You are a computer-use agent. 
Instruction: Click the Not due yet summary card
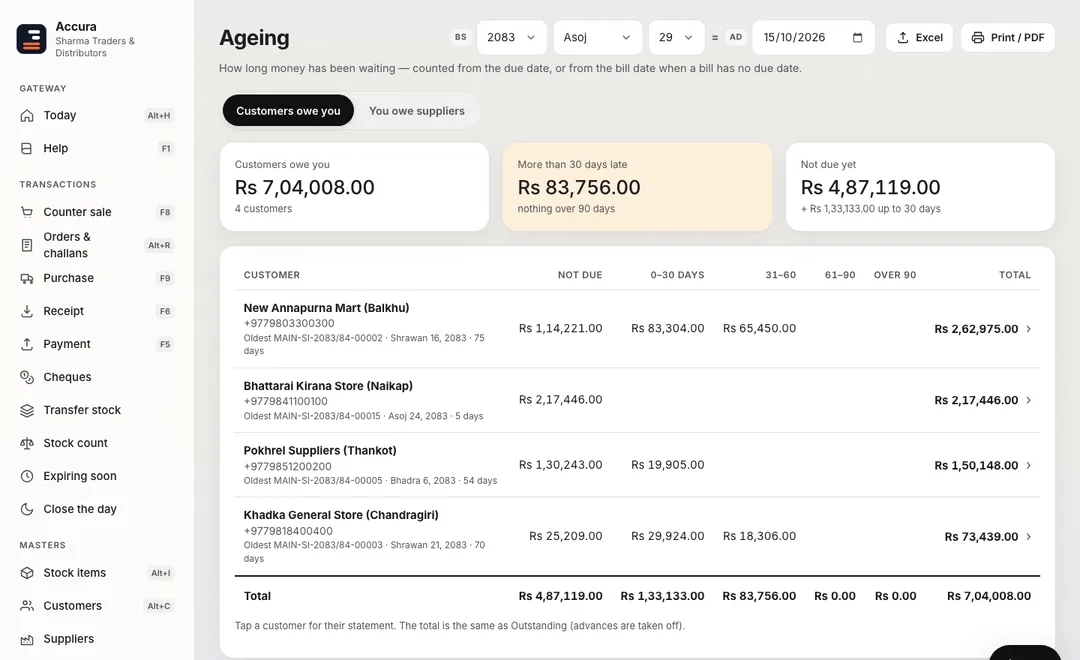pos(920,187)
